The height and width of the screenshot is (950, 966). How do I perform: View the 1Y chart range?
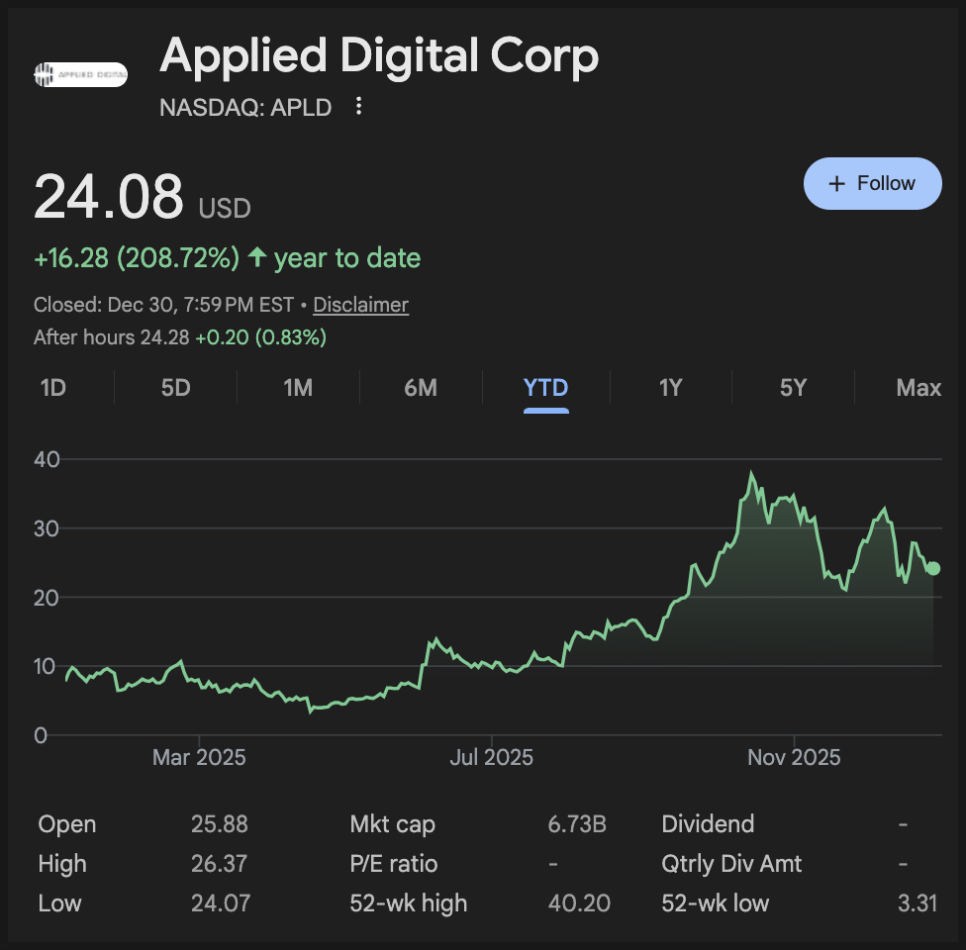tap(670, 388)
